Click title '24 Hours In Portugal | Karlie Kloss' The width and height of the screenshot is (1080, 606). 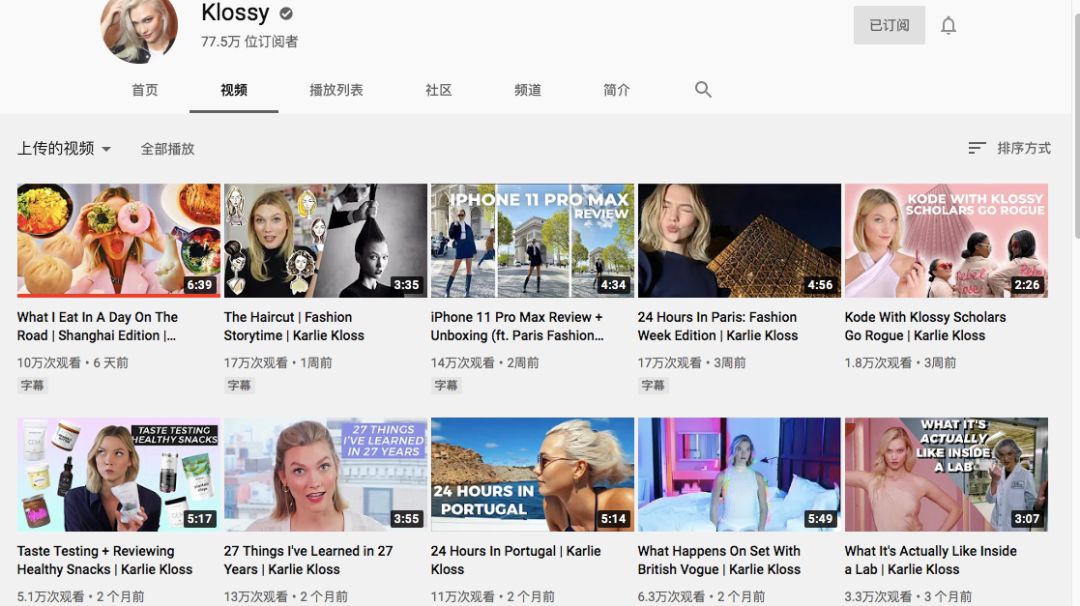coord(516,561)
